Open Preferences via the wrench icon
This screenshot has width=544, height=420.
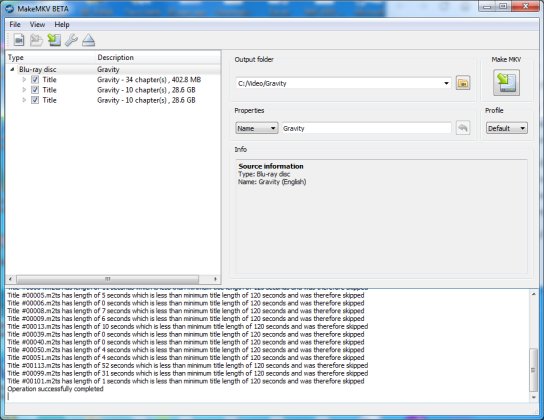[x=71, y=40]
